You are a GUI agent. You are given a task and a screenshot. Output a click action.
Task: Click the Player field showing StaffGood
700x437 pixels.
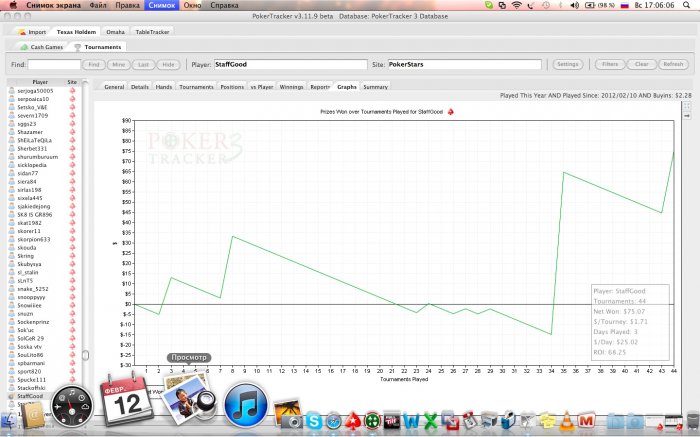291,64
